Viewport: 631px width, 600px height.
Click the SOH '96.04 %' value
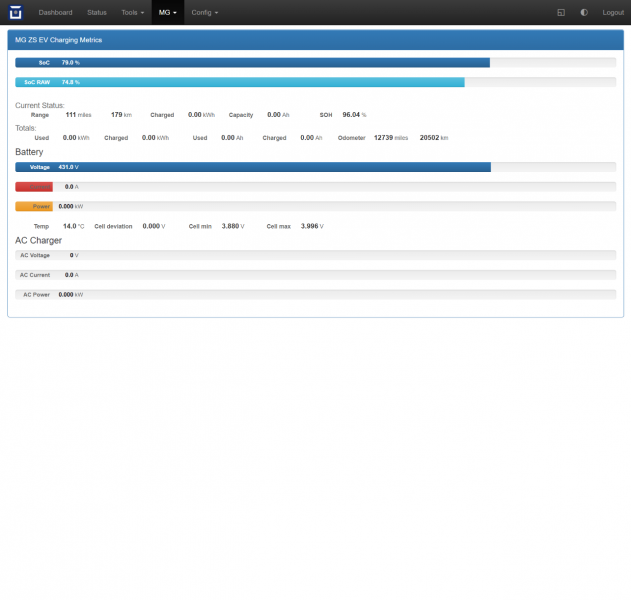tap(354, 115)
